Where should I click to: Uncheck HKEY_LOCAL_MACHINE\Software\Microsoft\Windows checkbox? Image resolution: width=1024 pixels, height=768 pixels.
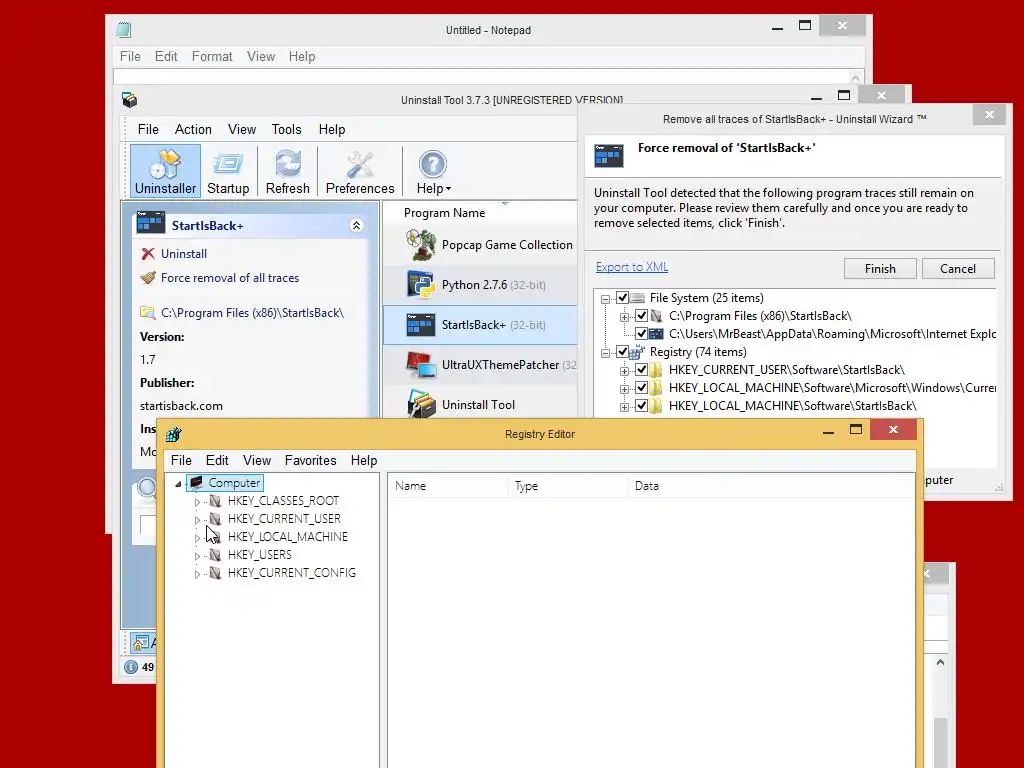pos(641,388)
